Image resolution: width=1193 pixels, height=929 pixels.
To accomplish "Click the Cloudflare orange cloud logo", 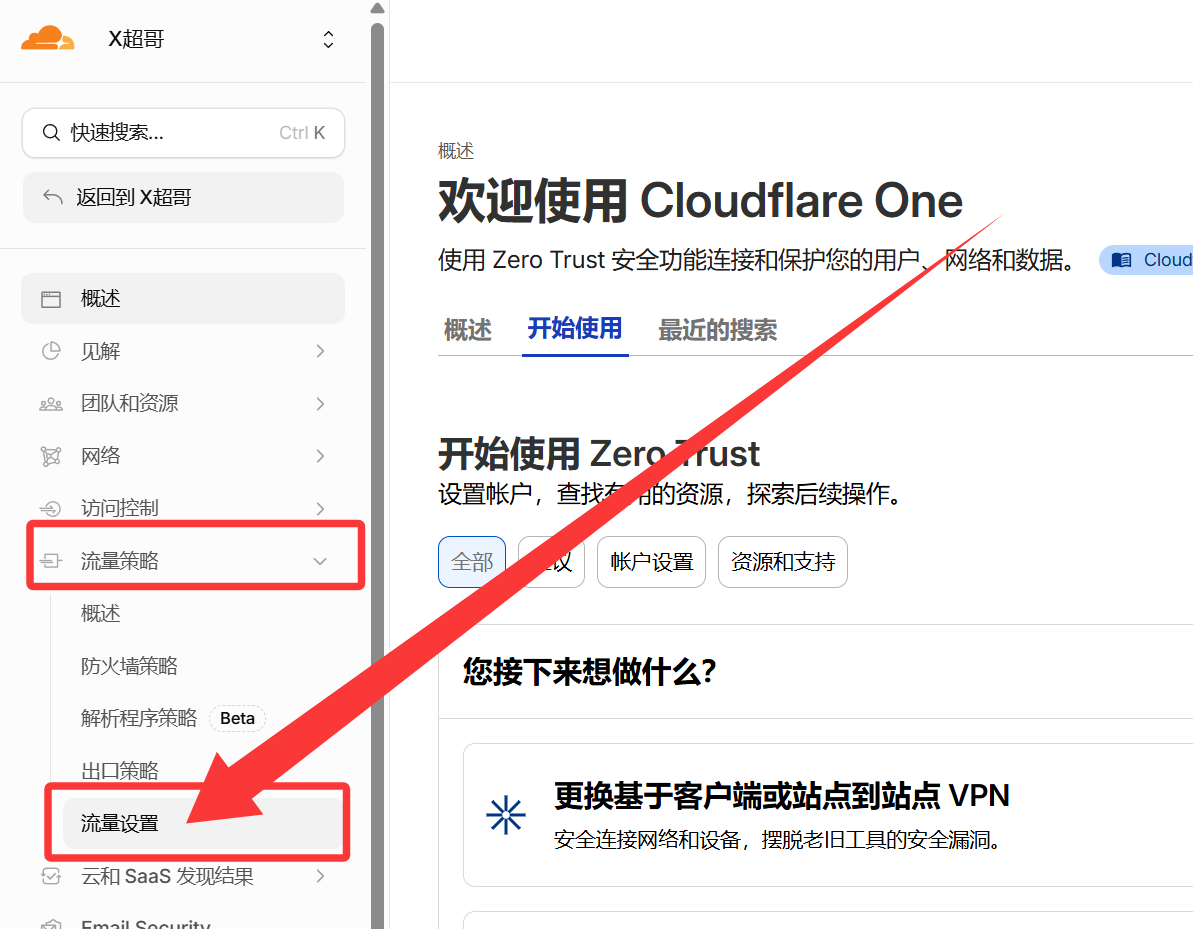I will (x=48, y=39).
